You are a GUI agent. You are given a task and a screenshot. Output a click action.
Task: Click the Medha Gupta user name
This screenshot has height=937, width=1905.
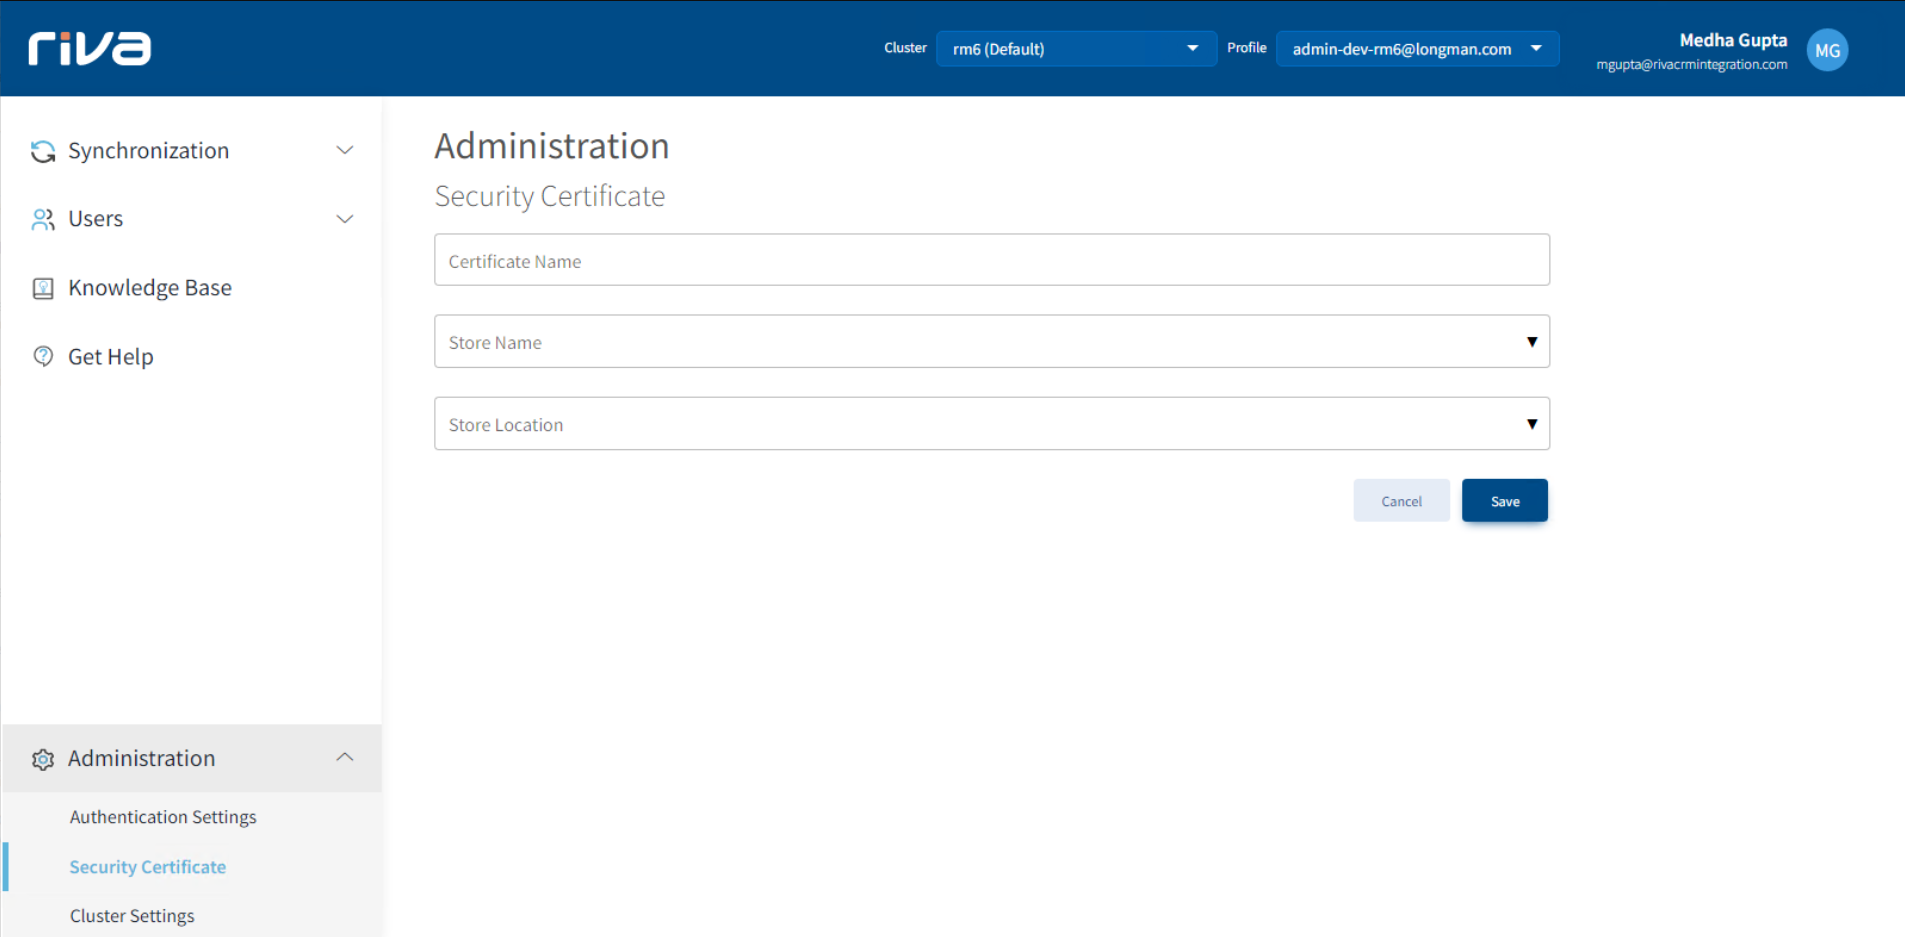coord(1733,40)
